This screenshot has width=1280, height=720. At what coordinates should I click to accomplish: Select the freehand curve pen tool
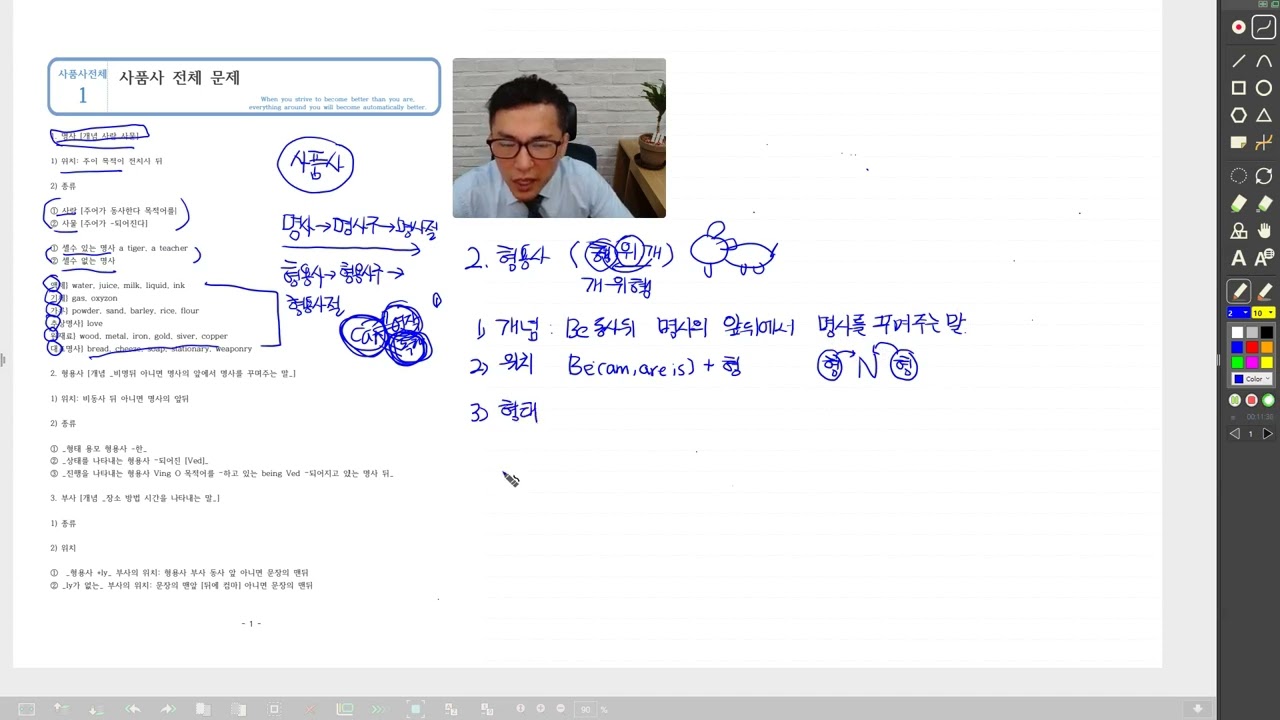coord(1264,27)
